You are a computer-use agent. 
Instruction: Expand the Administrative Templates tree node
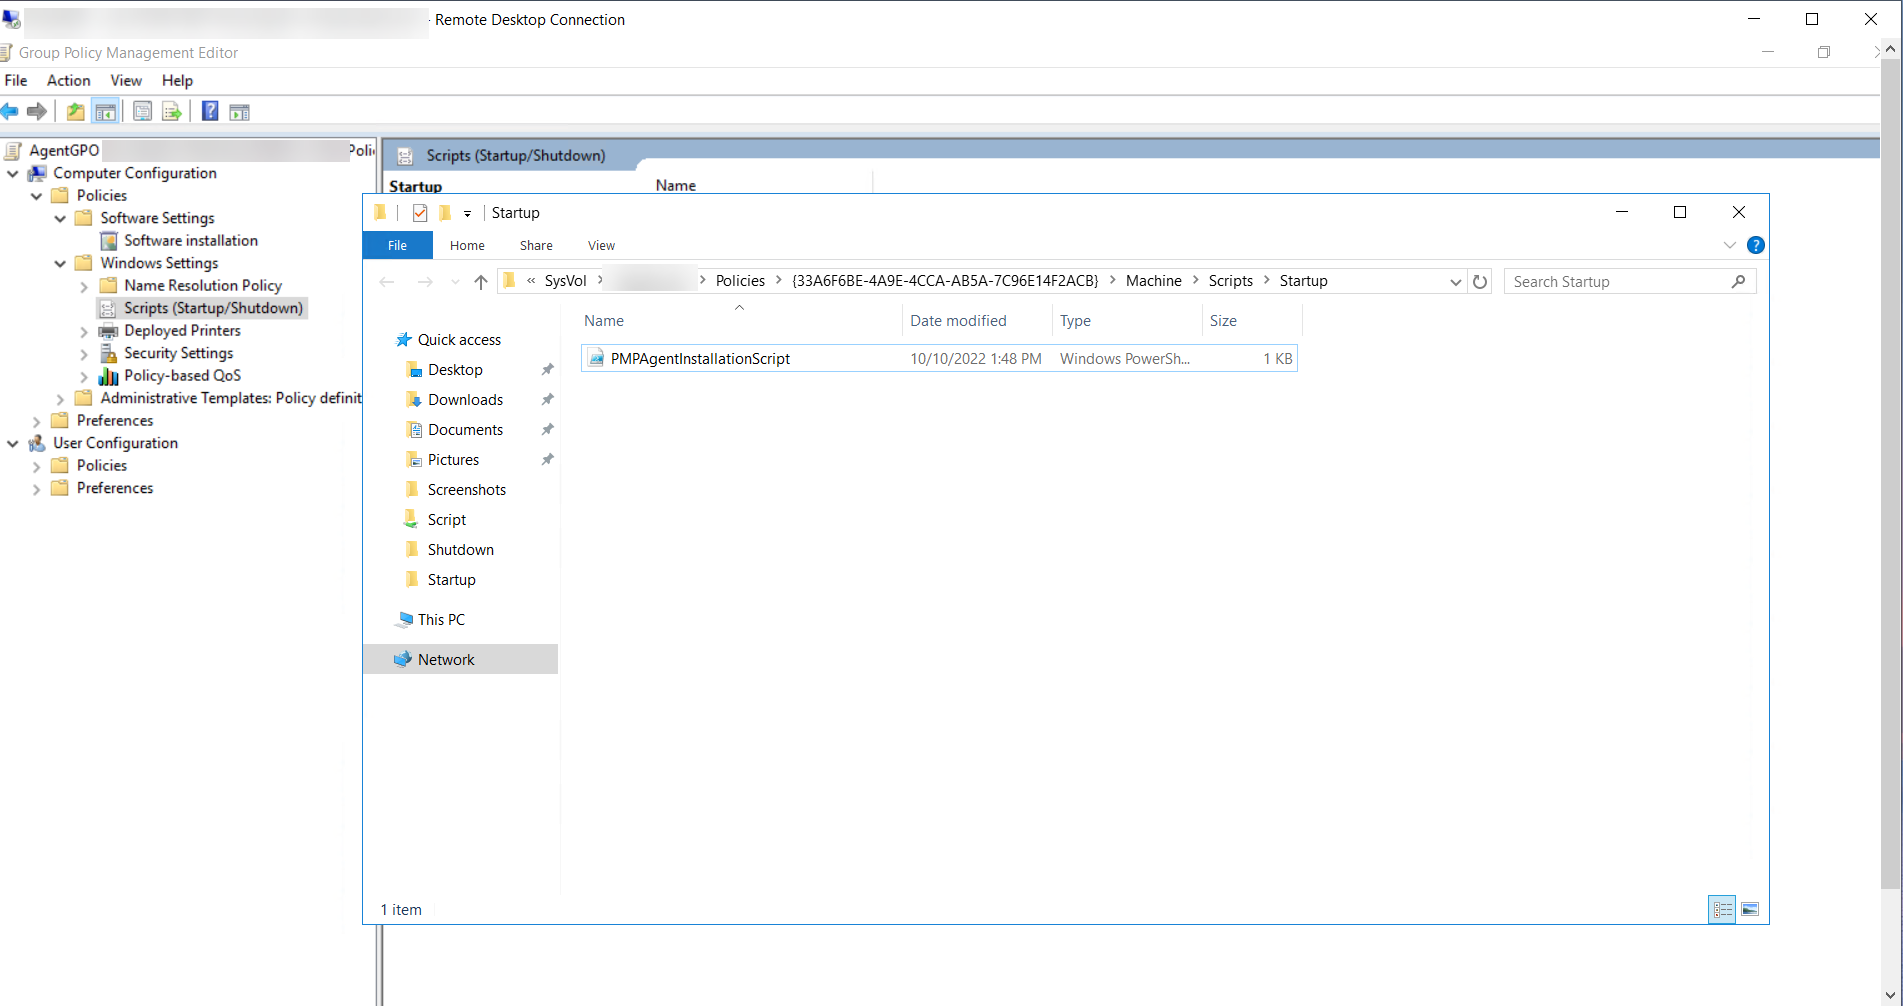point(62,398)
